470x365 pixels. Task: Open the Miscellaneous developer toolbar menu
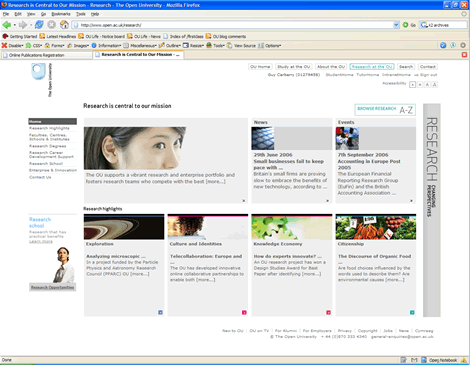coord(140,45)
